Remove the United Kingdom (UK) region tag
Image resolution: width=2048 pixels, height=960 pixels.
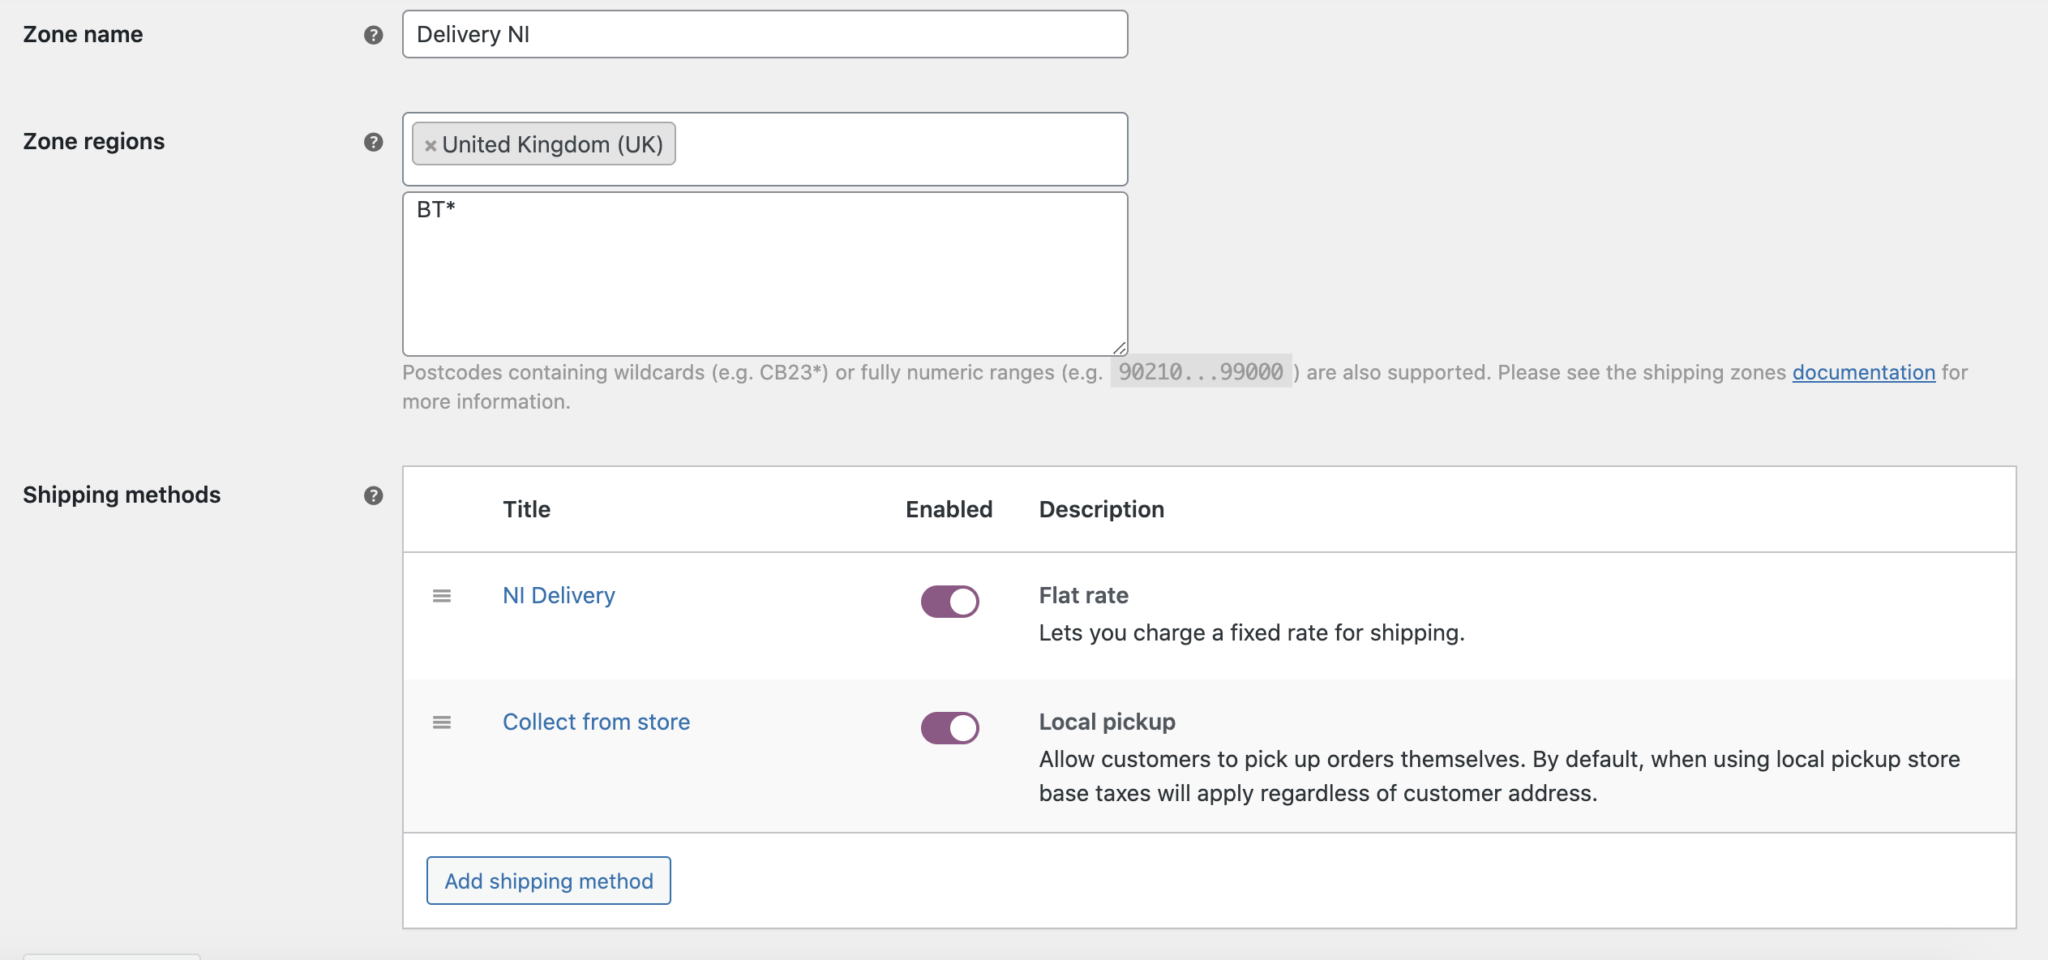[430, 144]
